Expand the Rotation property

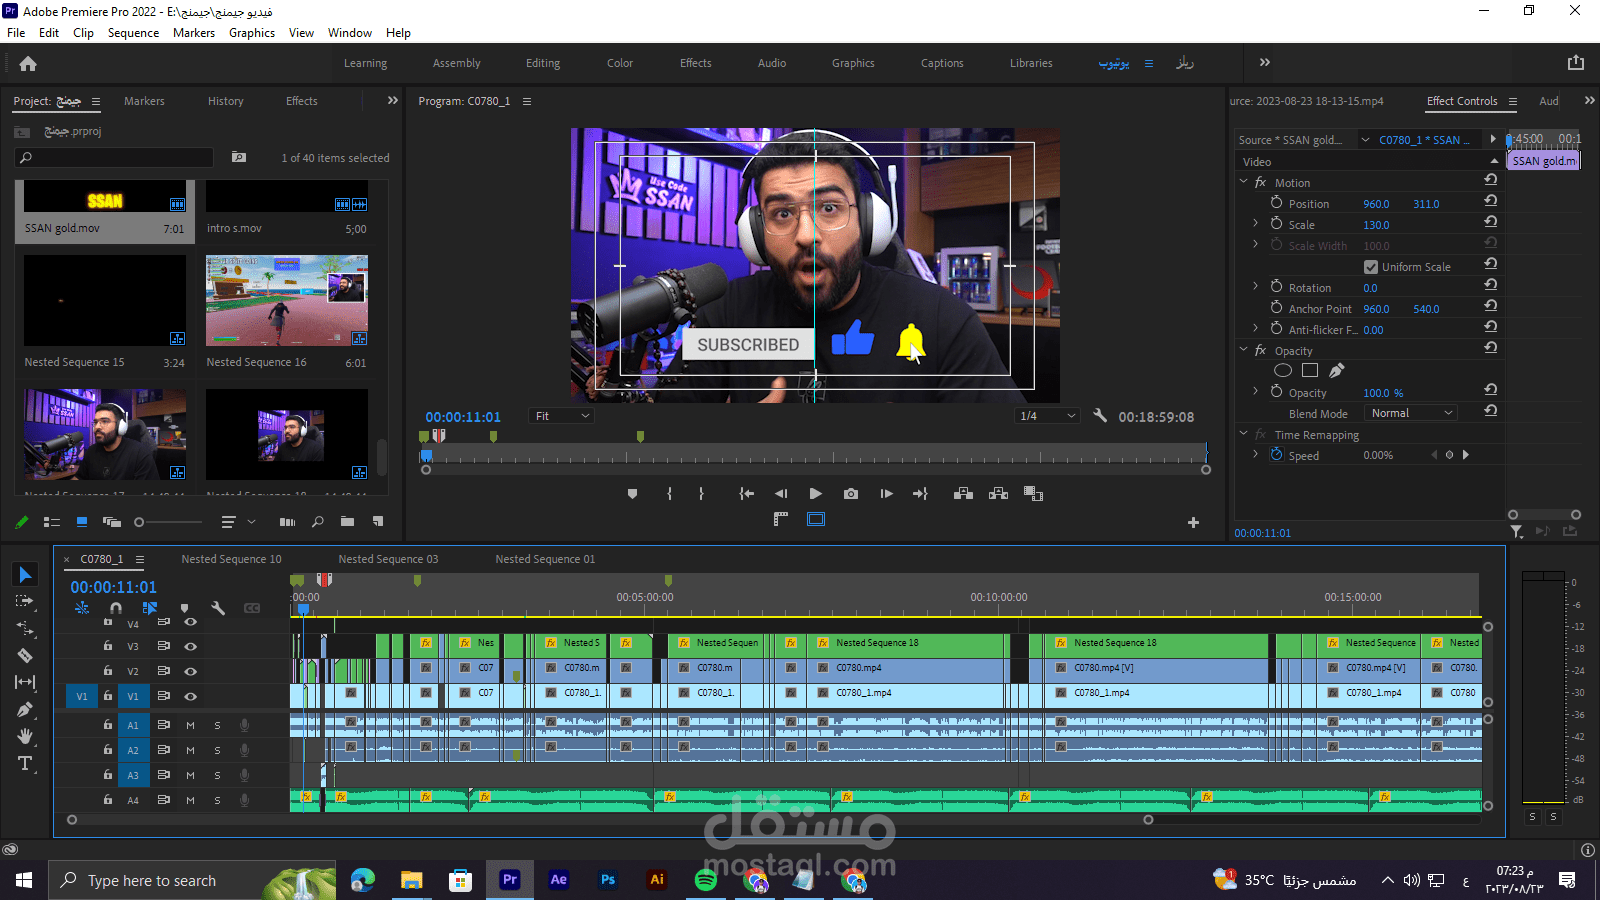point(1256,287)
